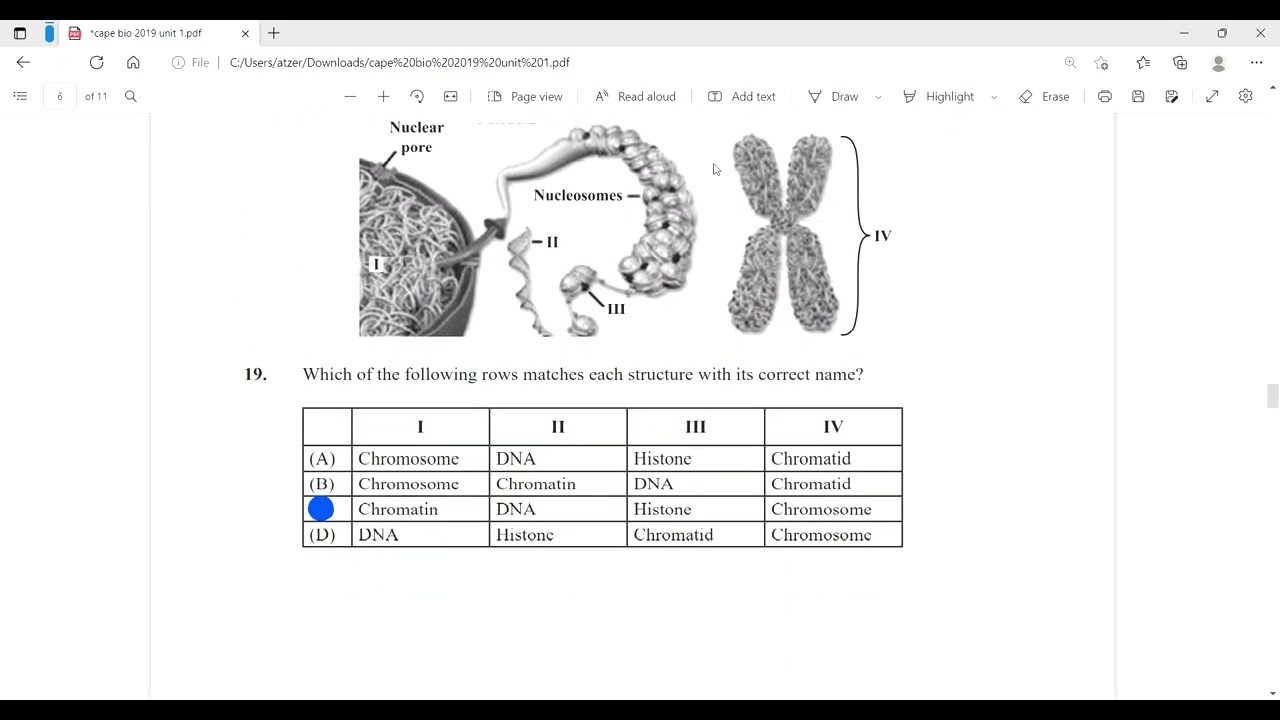Select the Draw tool
The image size is (1280, 720).
[x=833, y=96]
